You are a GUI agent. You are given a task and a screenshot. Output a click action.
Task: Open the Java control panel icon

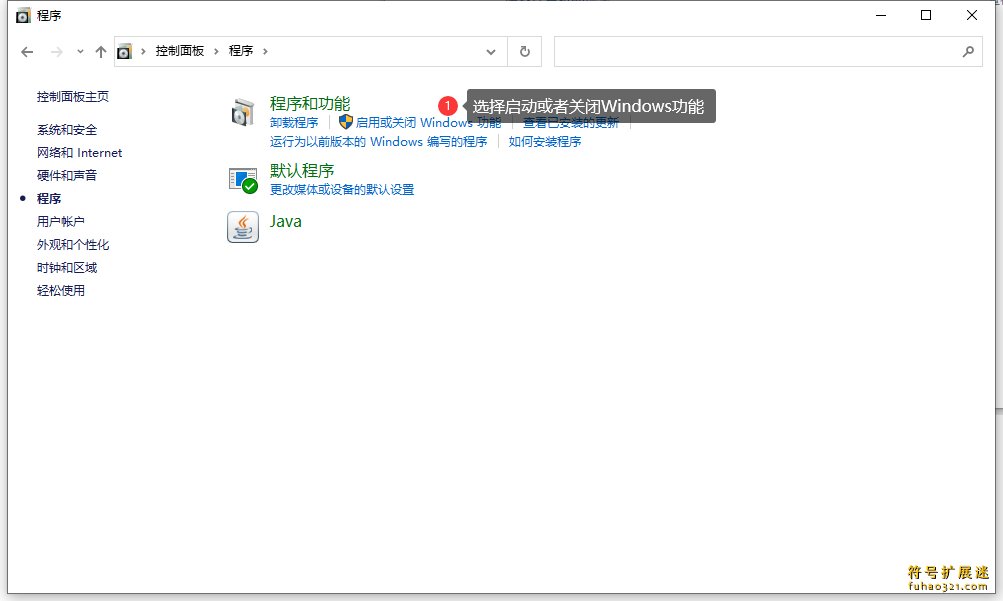pos(243,227)
